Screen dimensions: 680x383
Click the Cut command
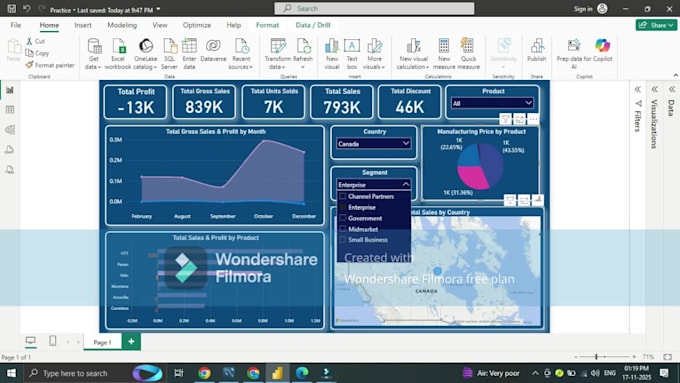coord(35,41)
